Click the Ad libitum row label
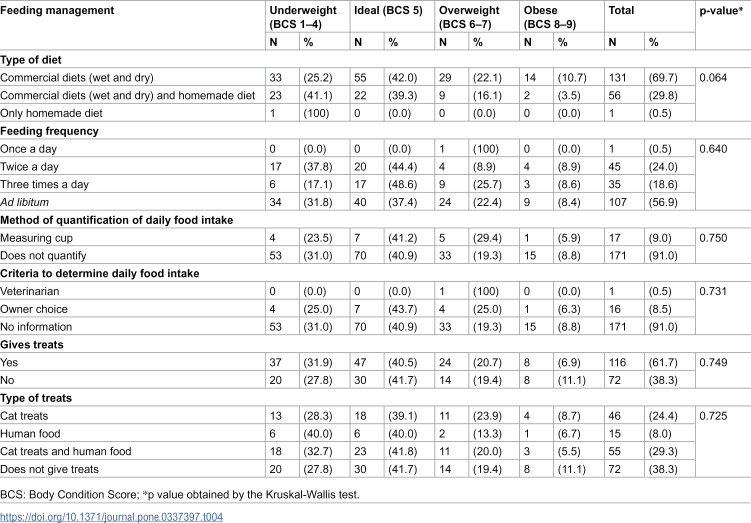 point(24,203)
